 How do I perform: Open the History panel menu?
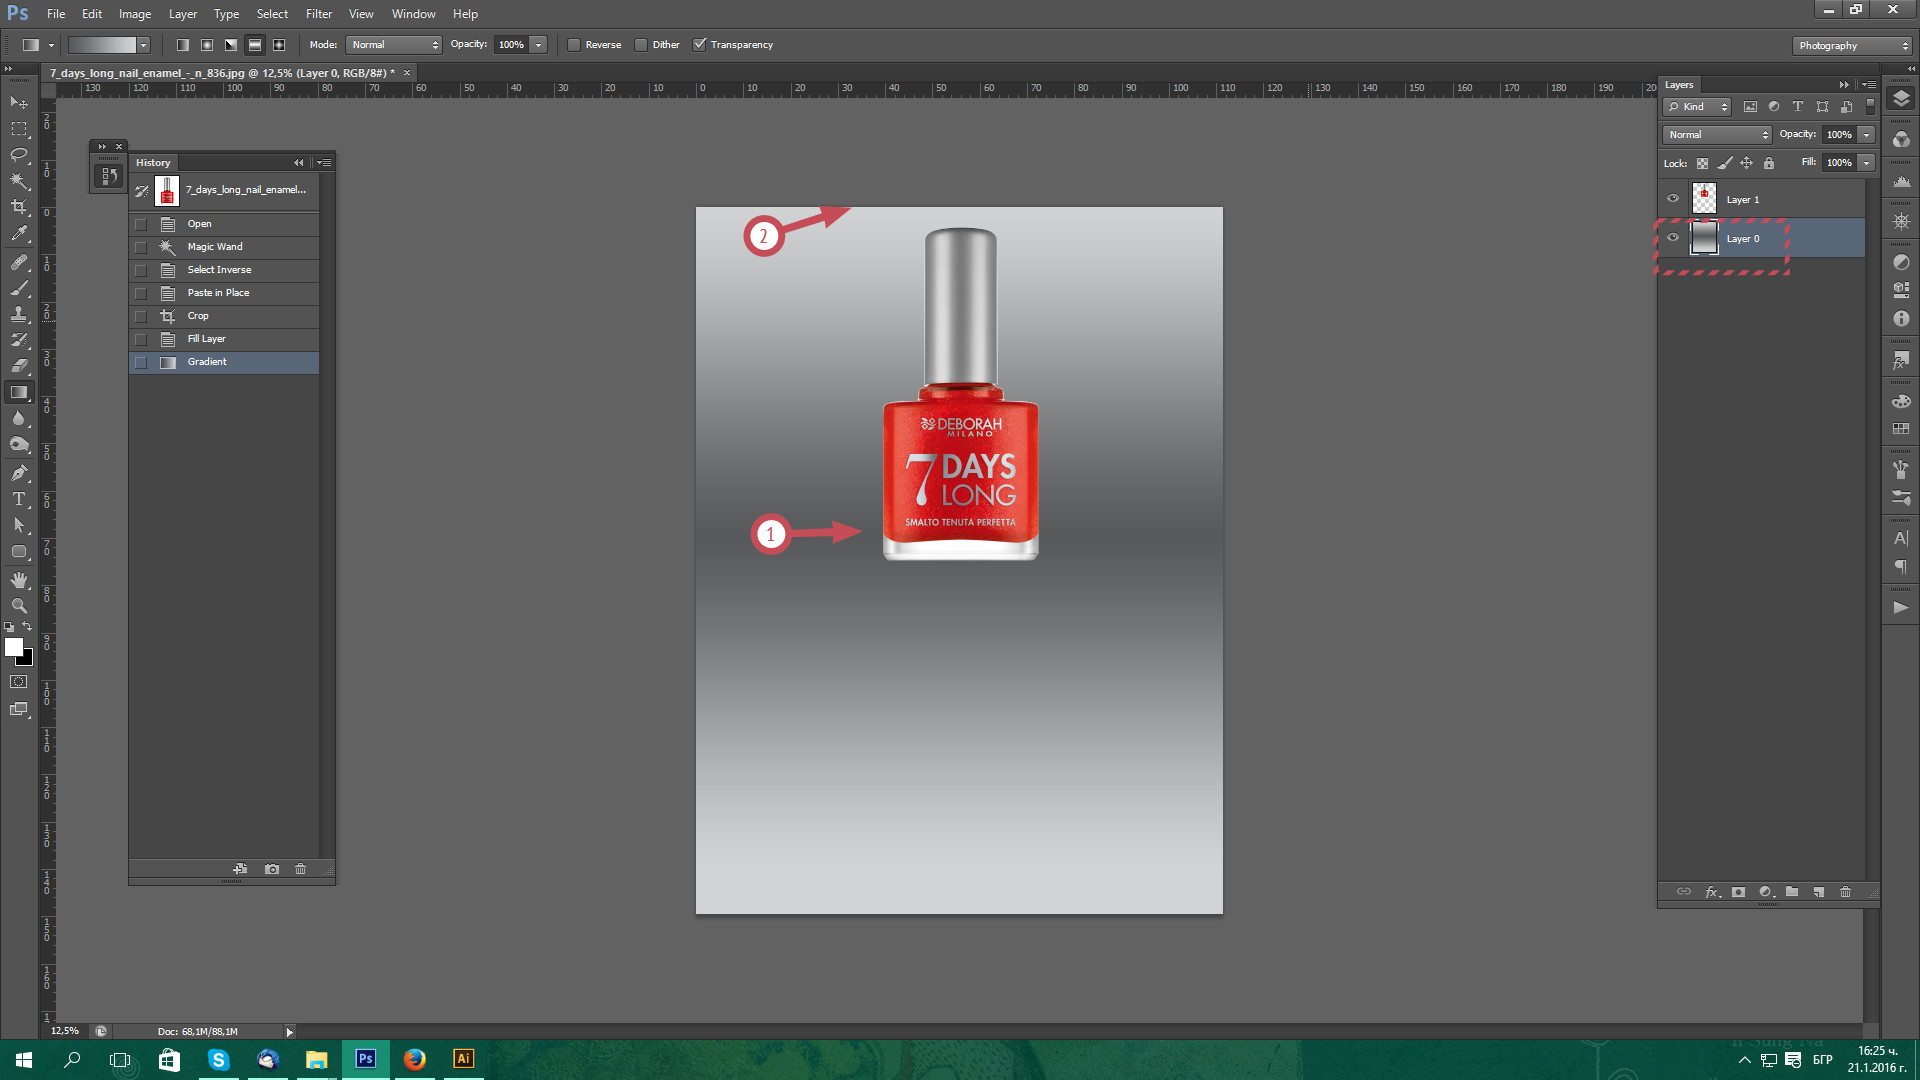pos(323,163)
